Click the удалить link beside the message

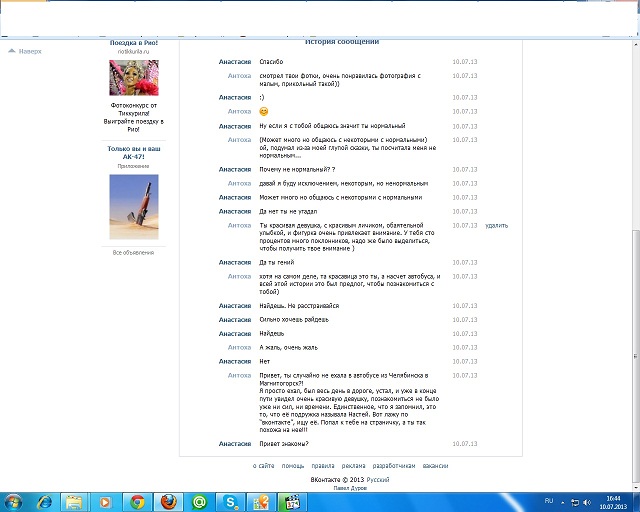click(496, 226)
